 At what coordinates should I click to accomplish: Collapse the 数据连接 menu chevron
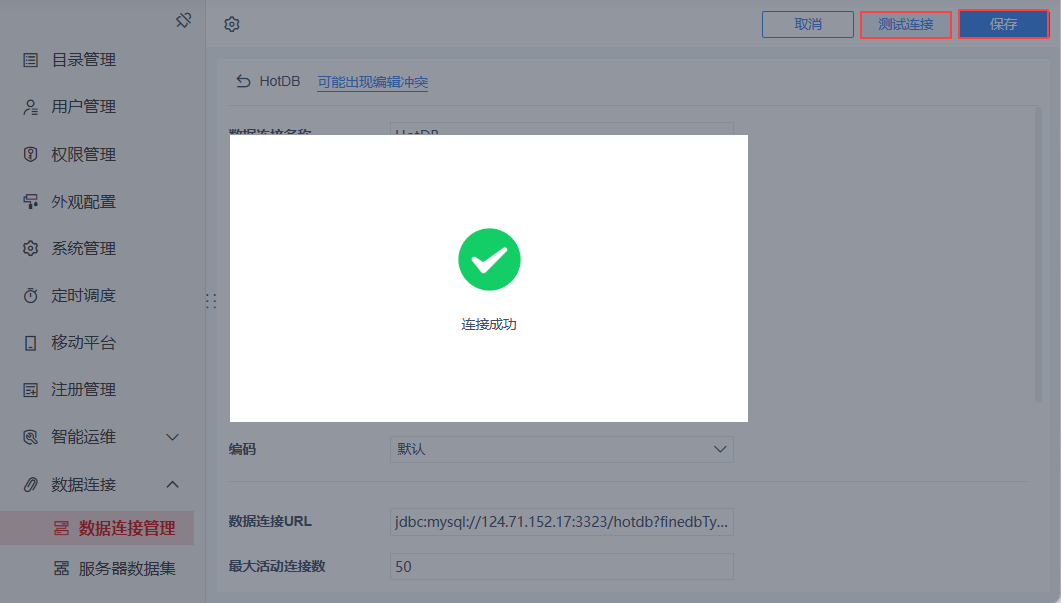[x=173, y=485]
